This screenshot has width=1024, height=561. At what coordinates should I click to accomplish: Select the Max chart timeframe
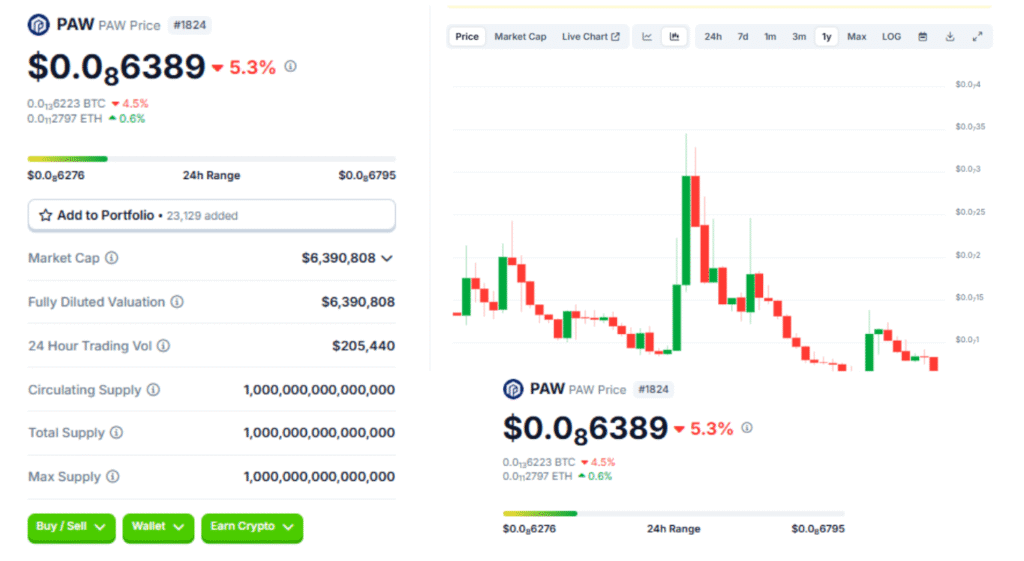point(857,37)
